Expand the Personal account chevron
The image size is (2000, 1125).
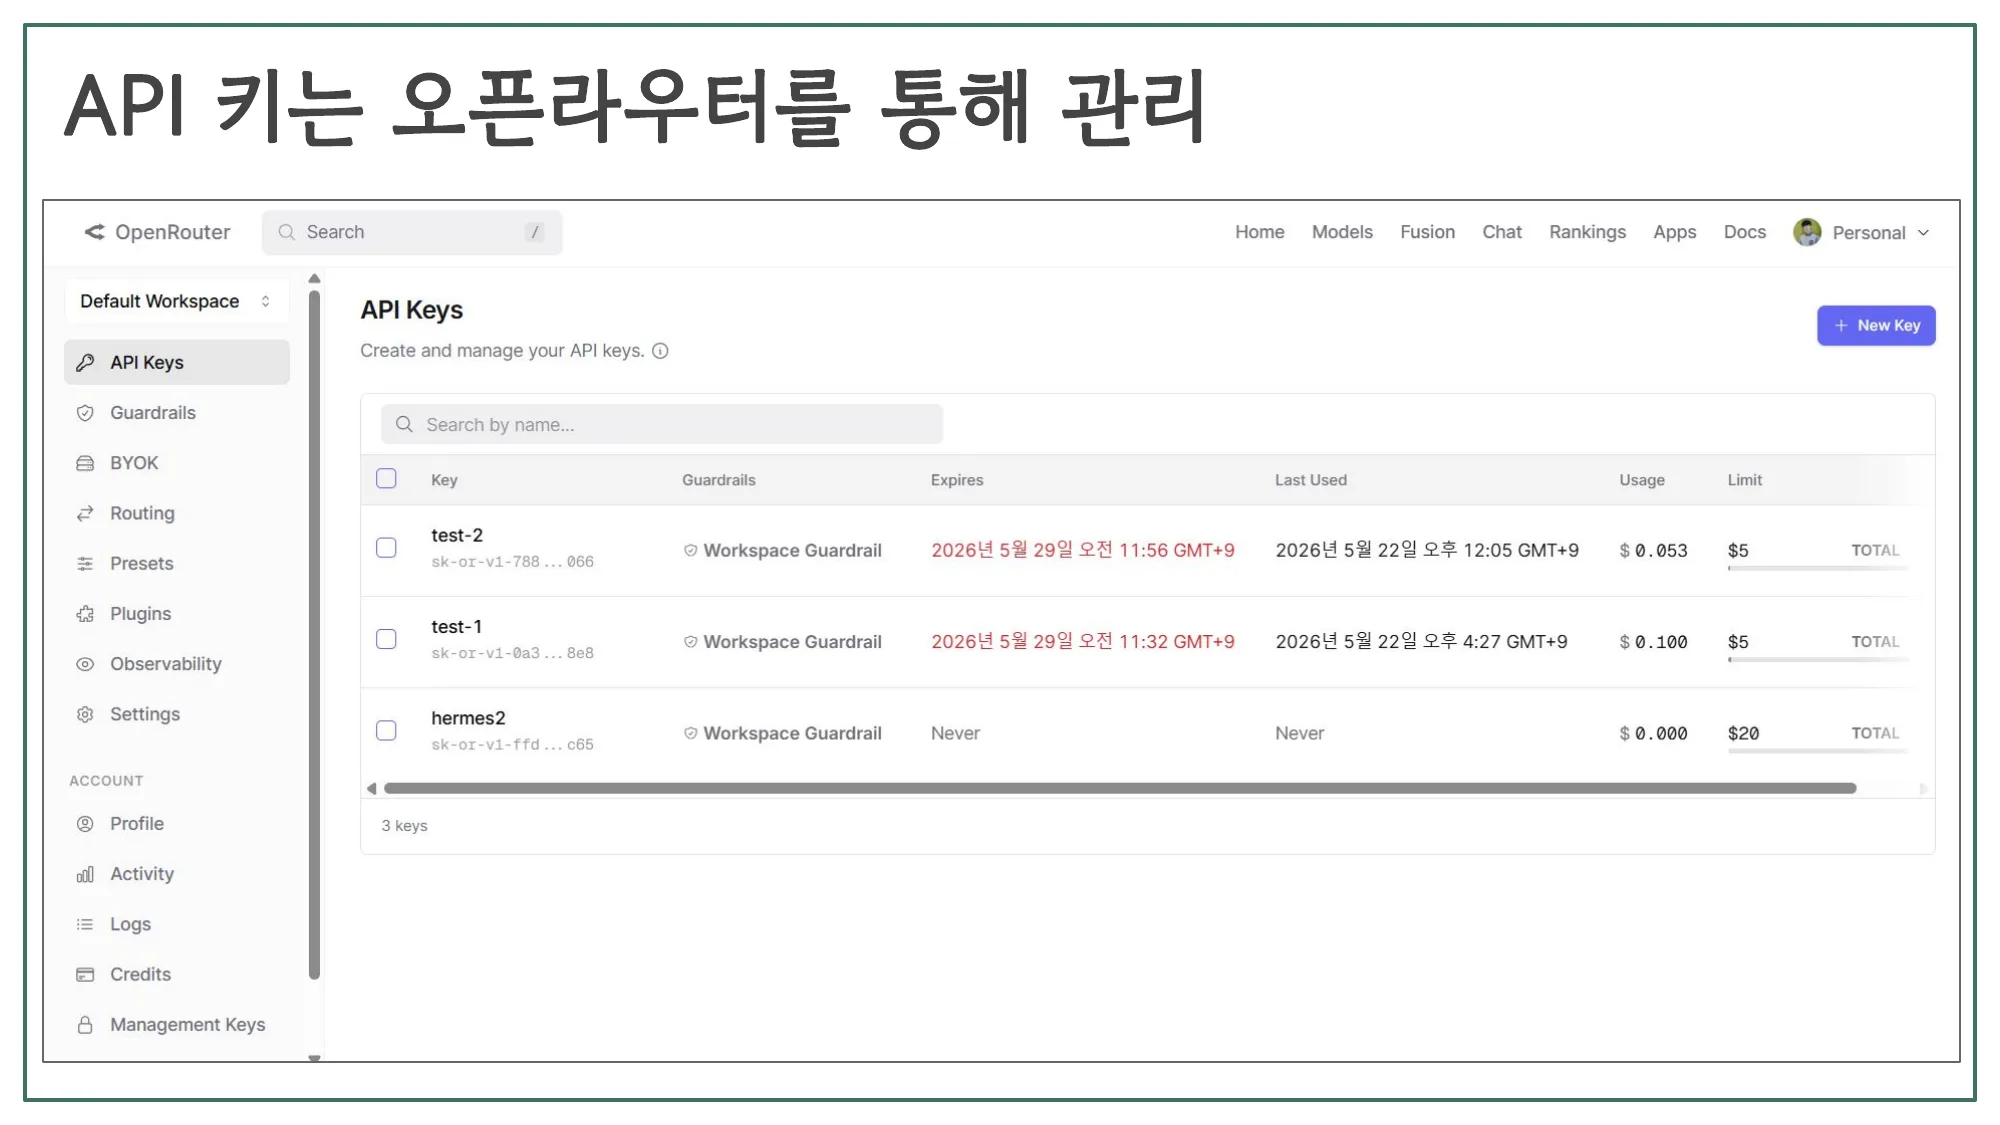(x=1923, y=233)
